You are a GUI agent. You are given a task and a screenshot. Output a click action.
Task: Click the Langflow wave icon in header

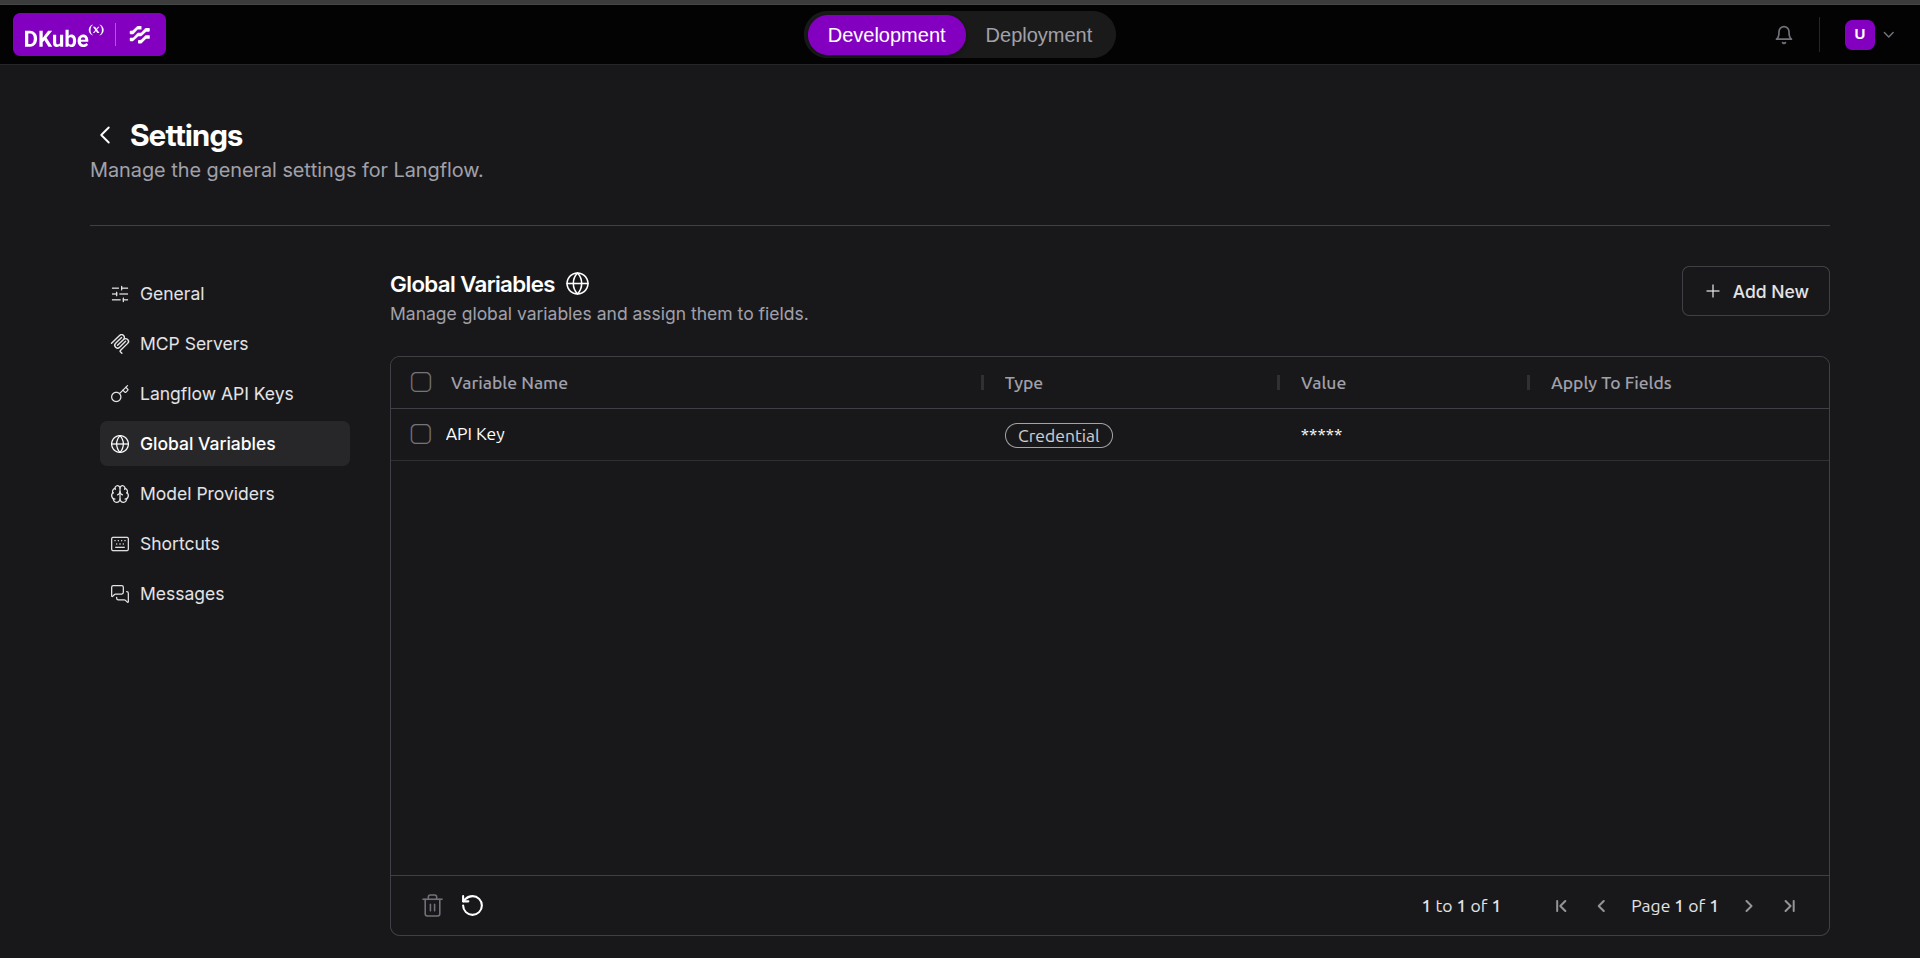pos(140,35)
